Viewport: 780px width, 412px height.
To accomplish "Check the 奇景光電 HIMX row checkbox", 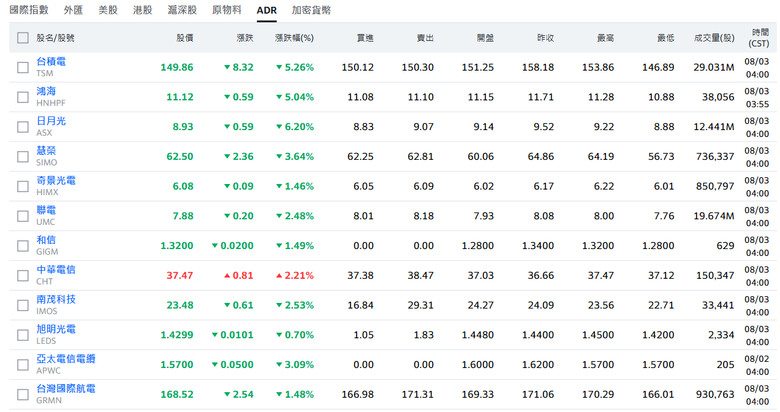I will coord(23,186).
